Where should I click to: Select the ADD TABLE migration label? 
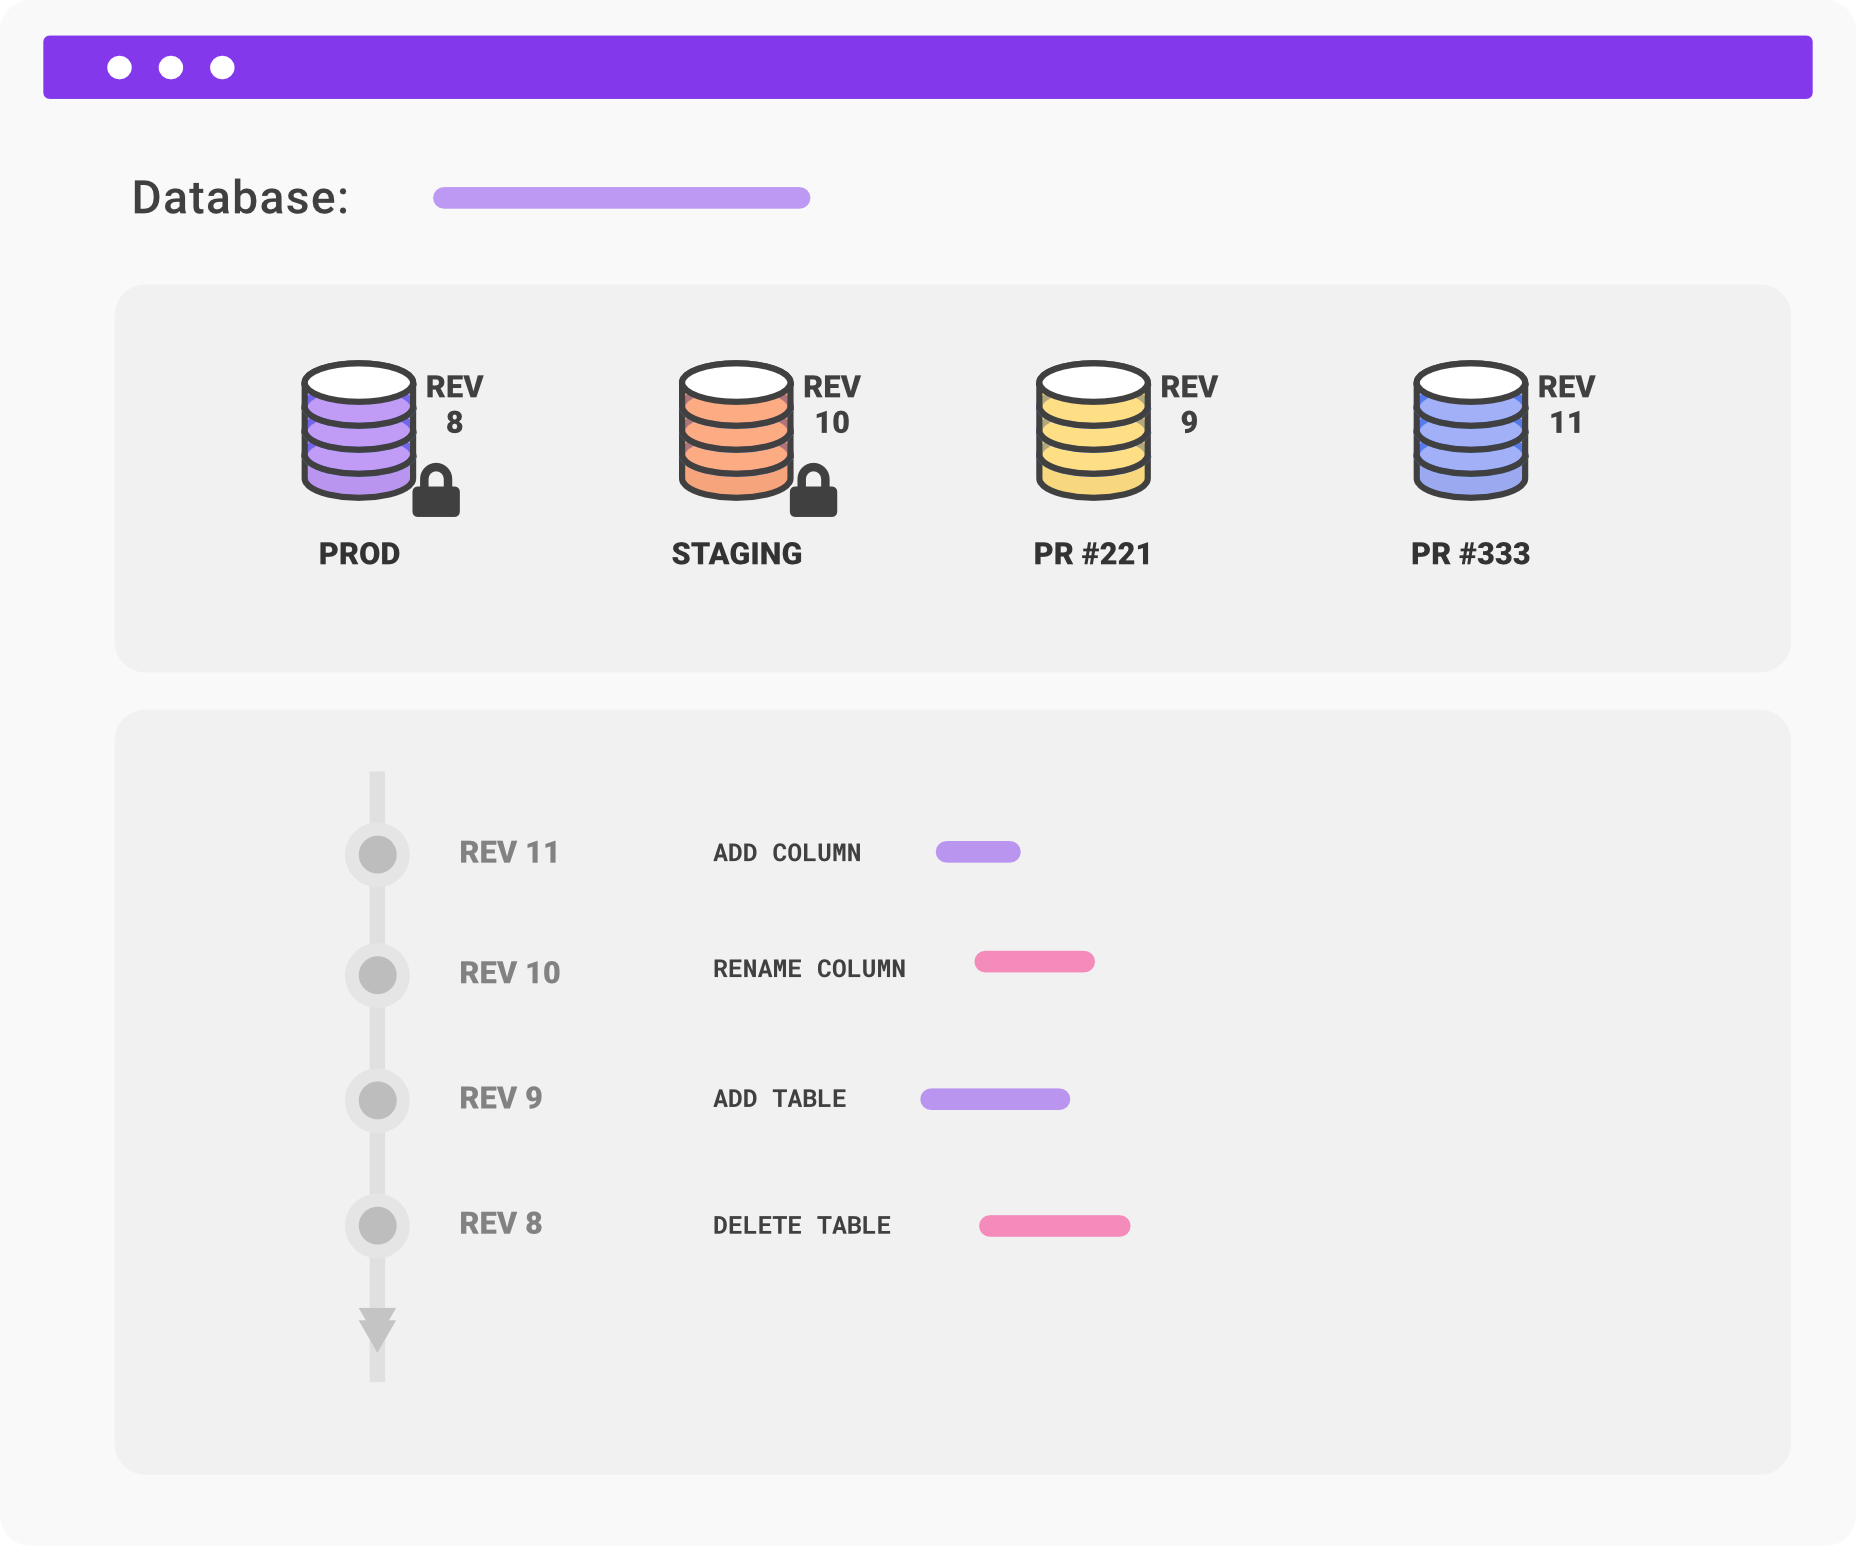[779, 1099]
